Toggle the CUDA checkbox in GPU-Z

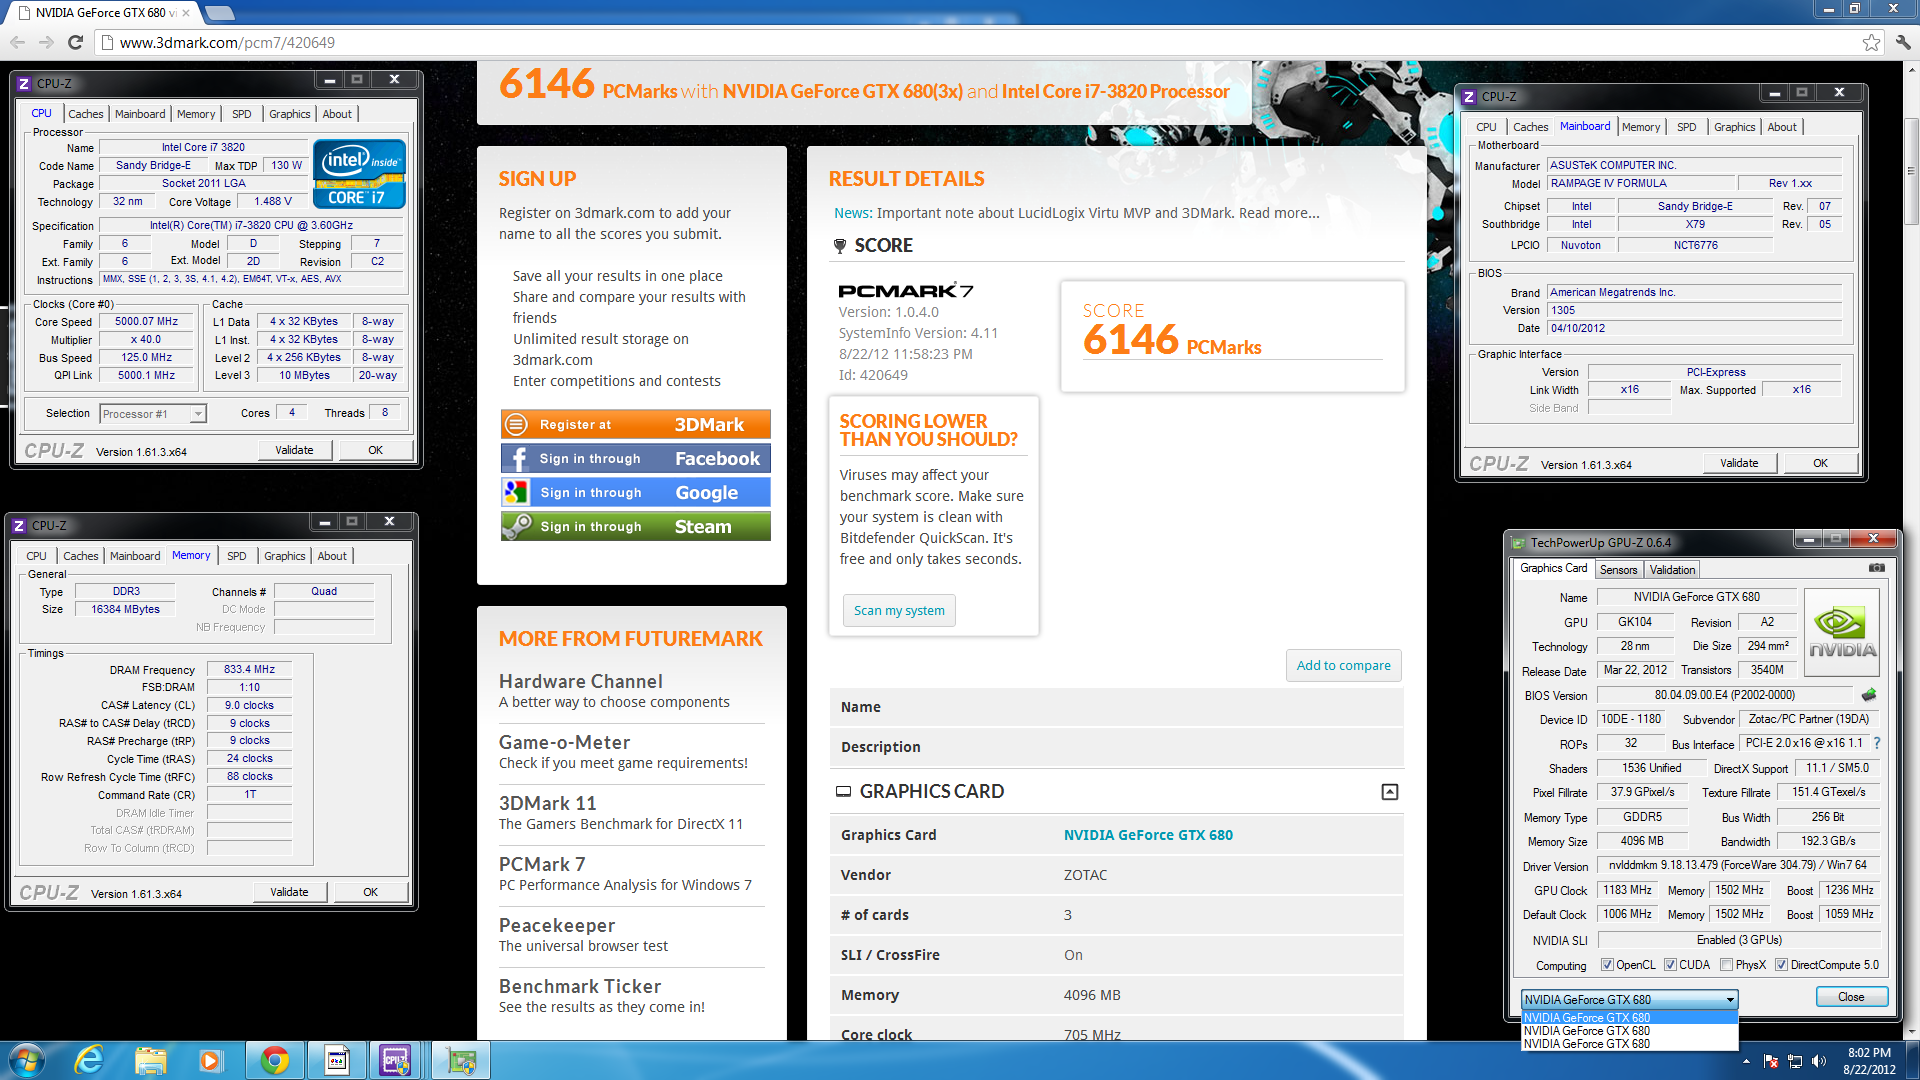(1670, 965)
